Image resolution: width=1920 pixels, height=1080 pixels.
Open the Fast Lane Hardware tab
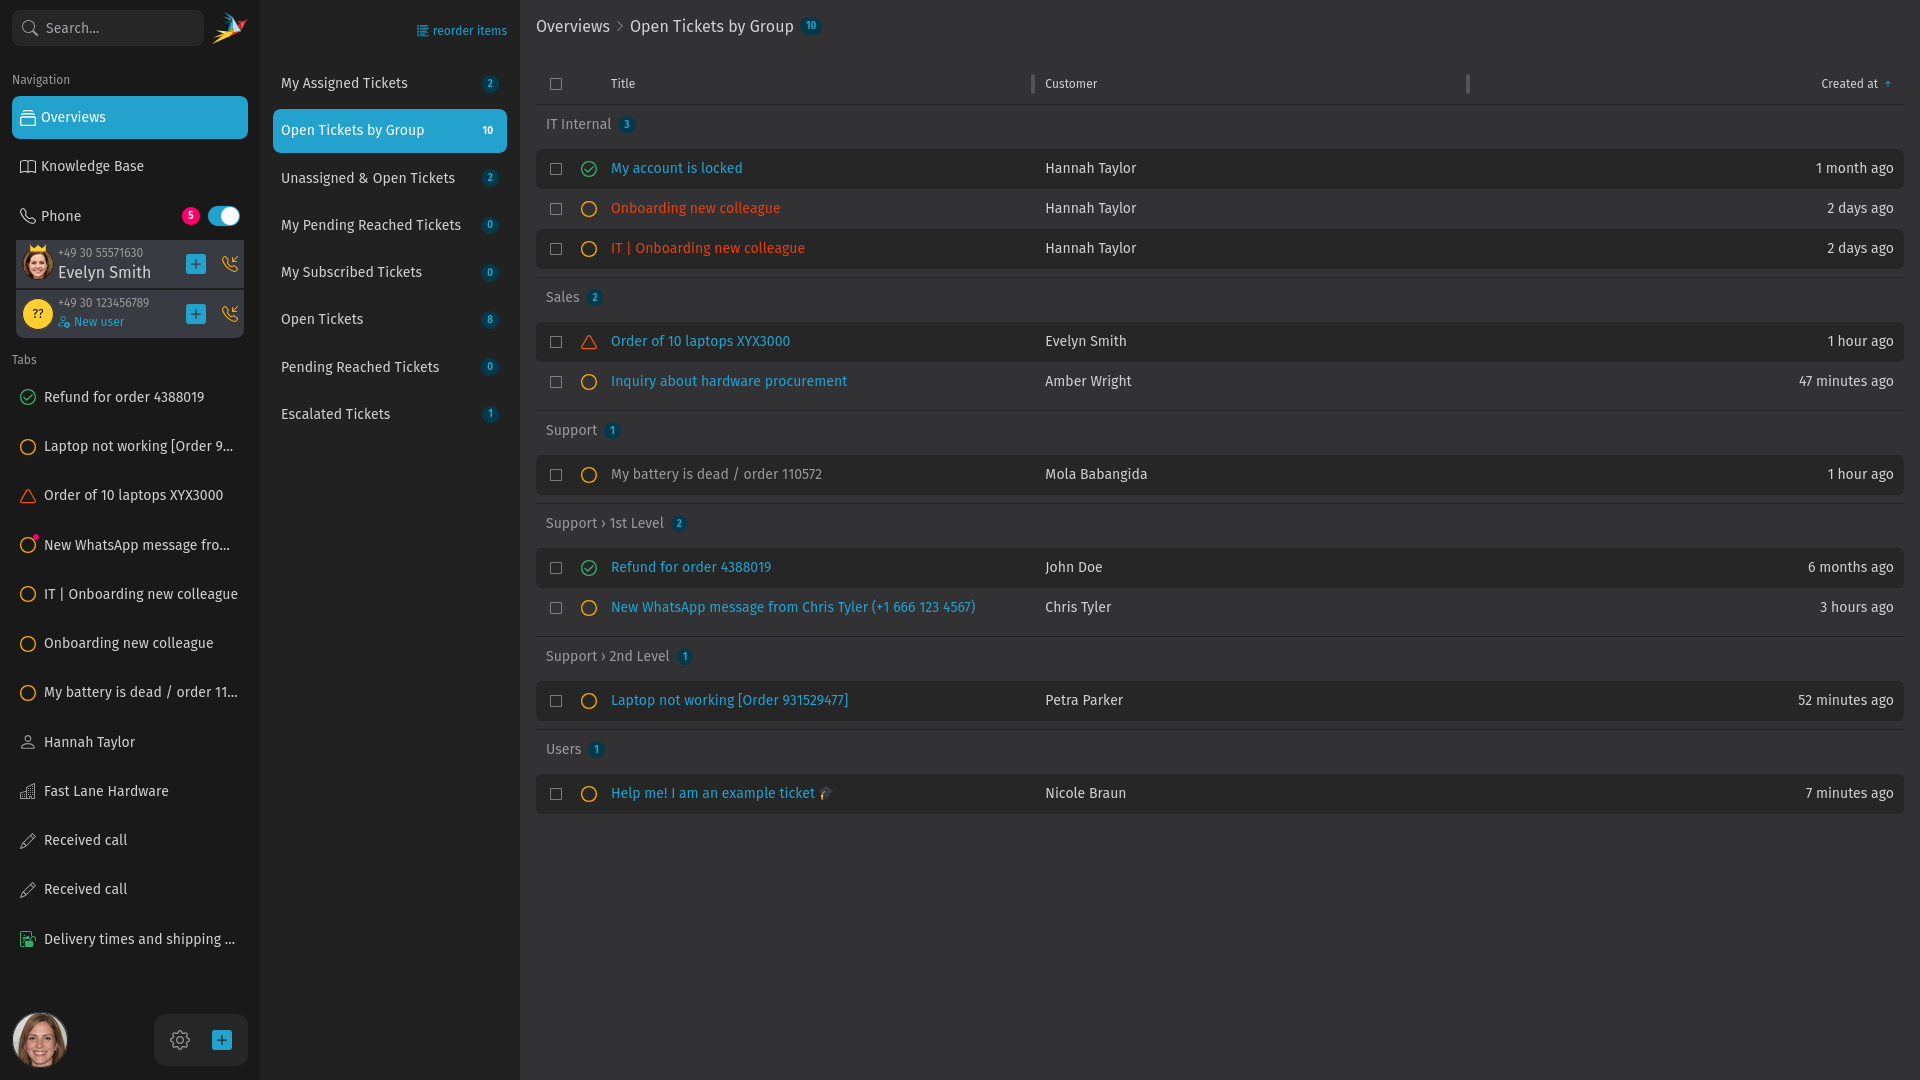point(130,791)
